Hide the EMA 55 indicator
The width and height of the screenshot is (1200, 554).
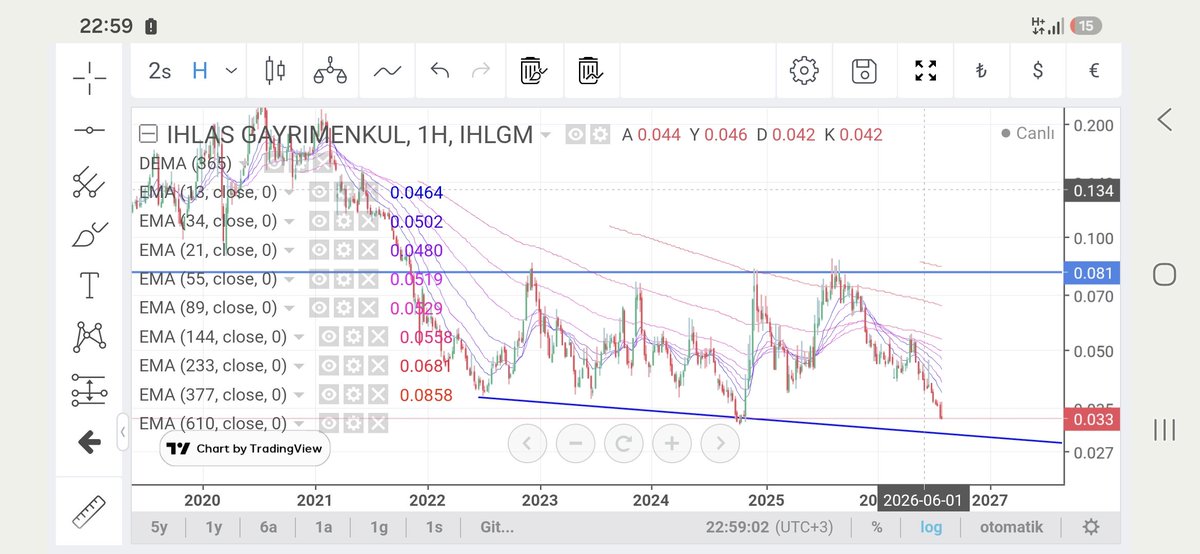point(319,279)
